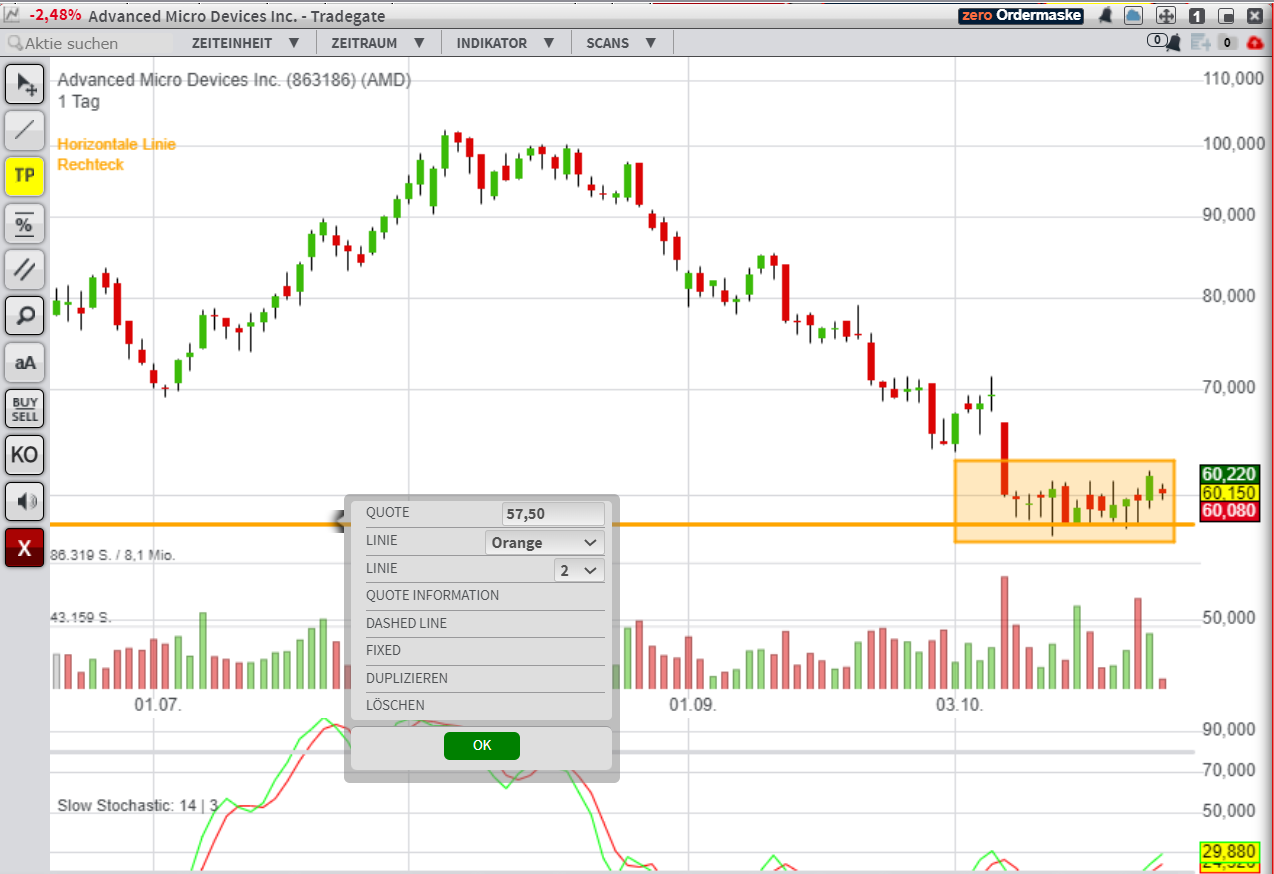Confirm with the green OK button
The height and width of the screenshot is (874, 1274).
click(x=482, y=745)
